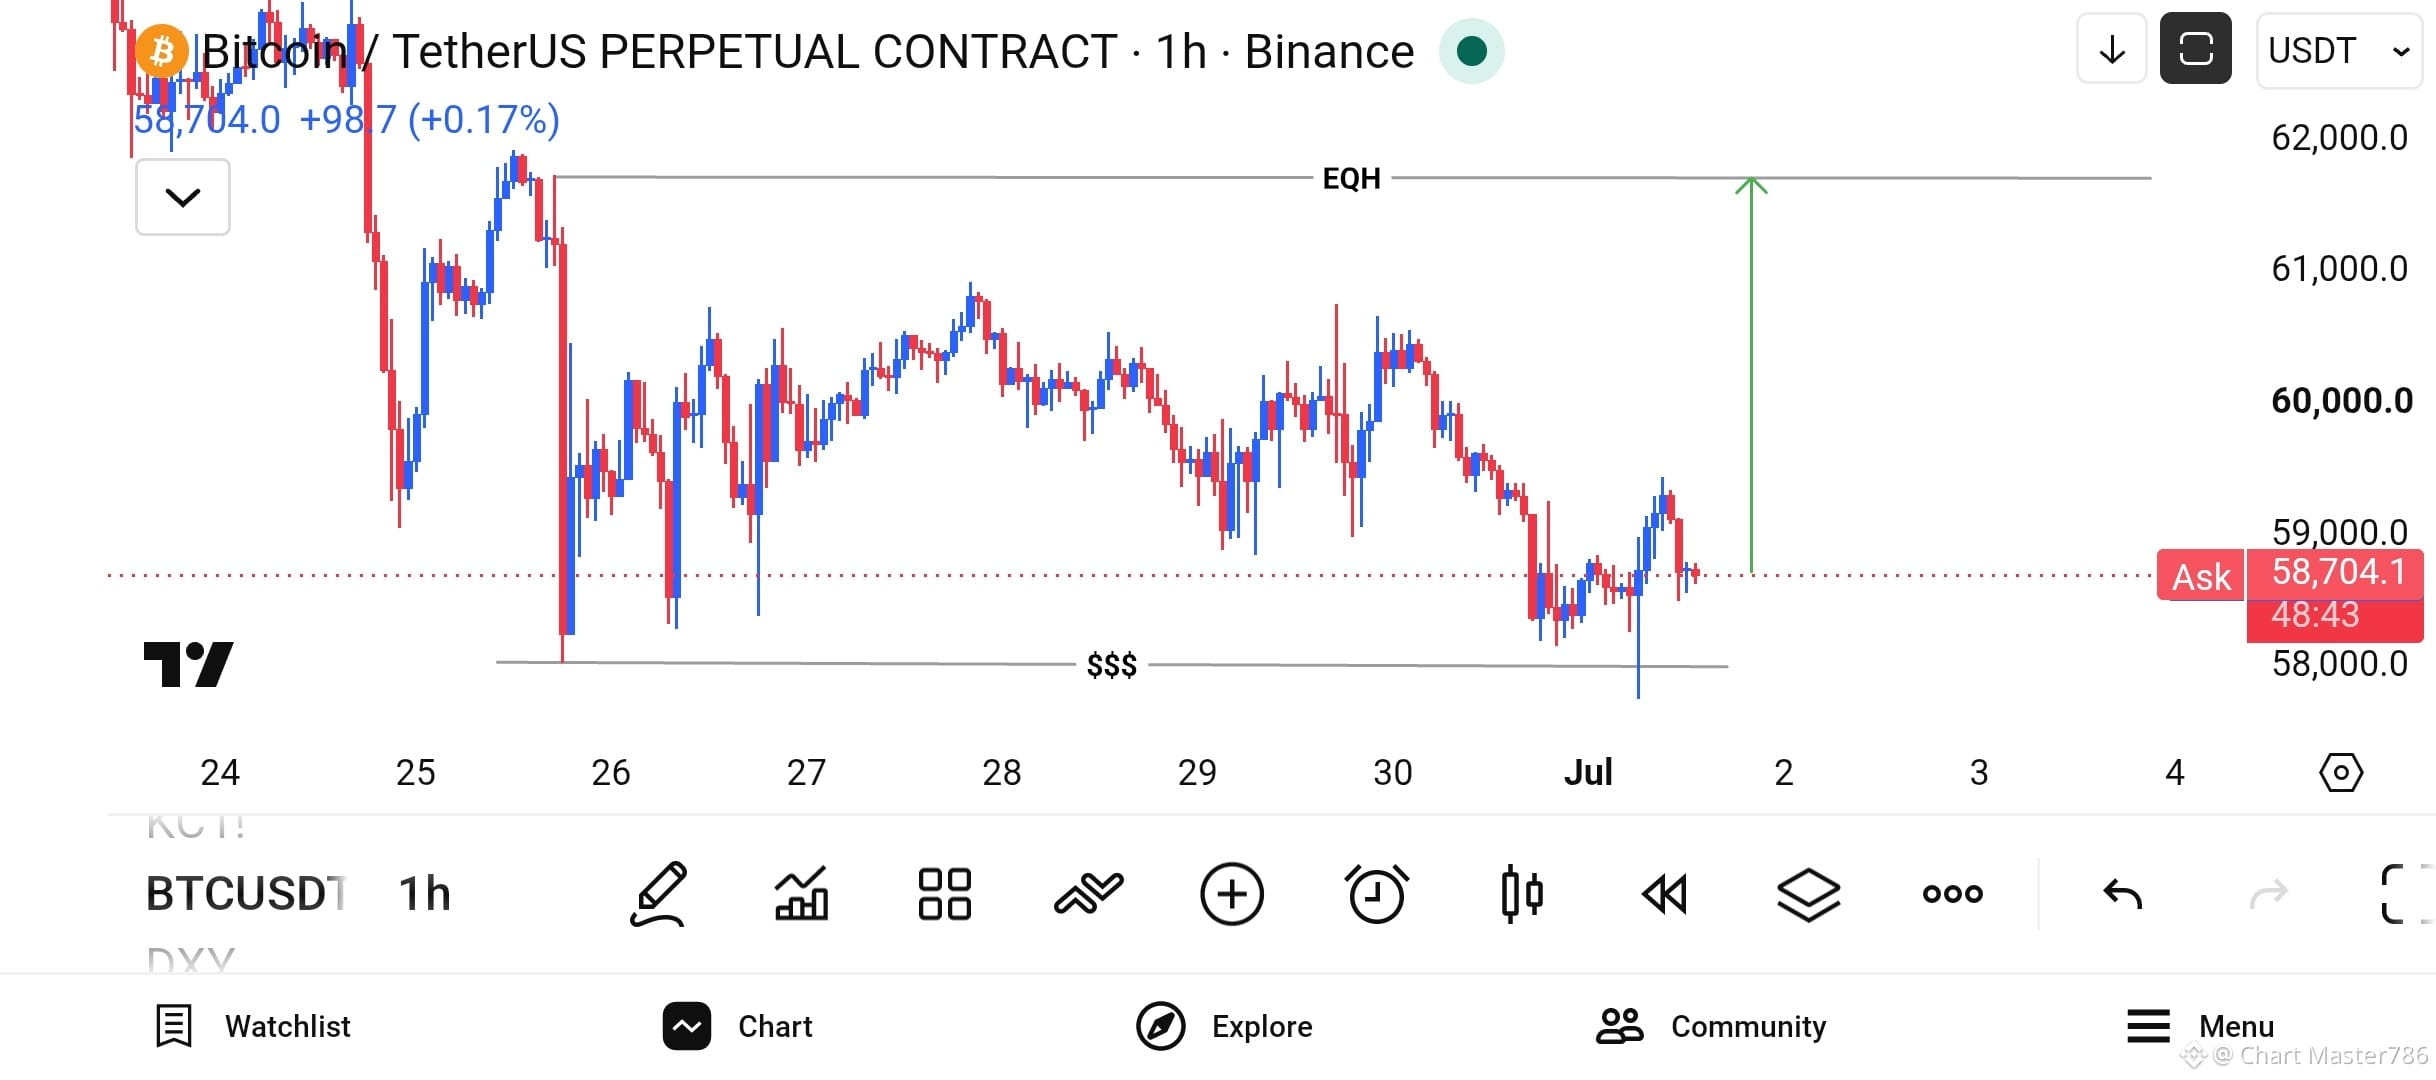Select the pencil drawing tool
The width and height of the screenshot is (2436, 1080).
pos(659,893)
